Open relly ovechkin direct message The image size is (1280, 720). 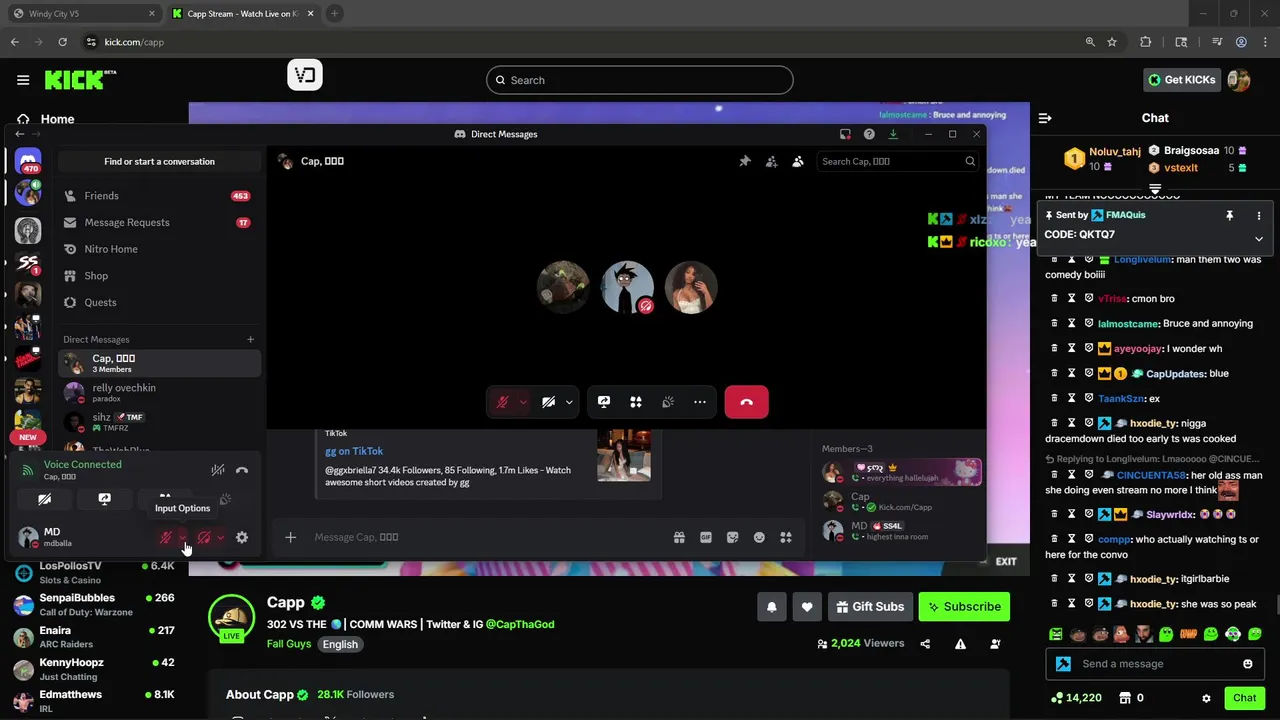159,392
